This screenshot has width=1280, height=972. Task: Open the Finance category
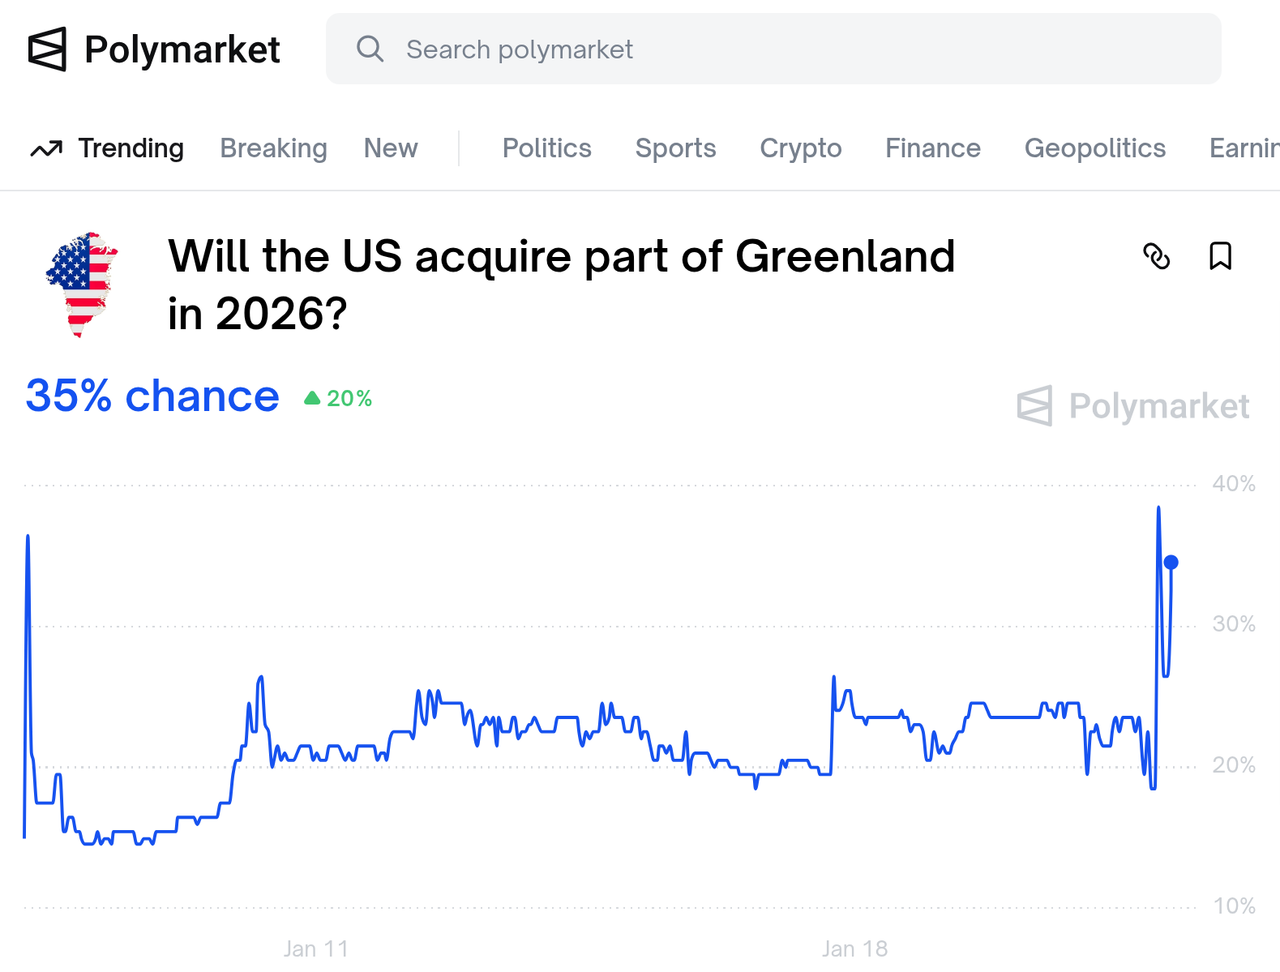pyautogui.click(x=933, y=148)
